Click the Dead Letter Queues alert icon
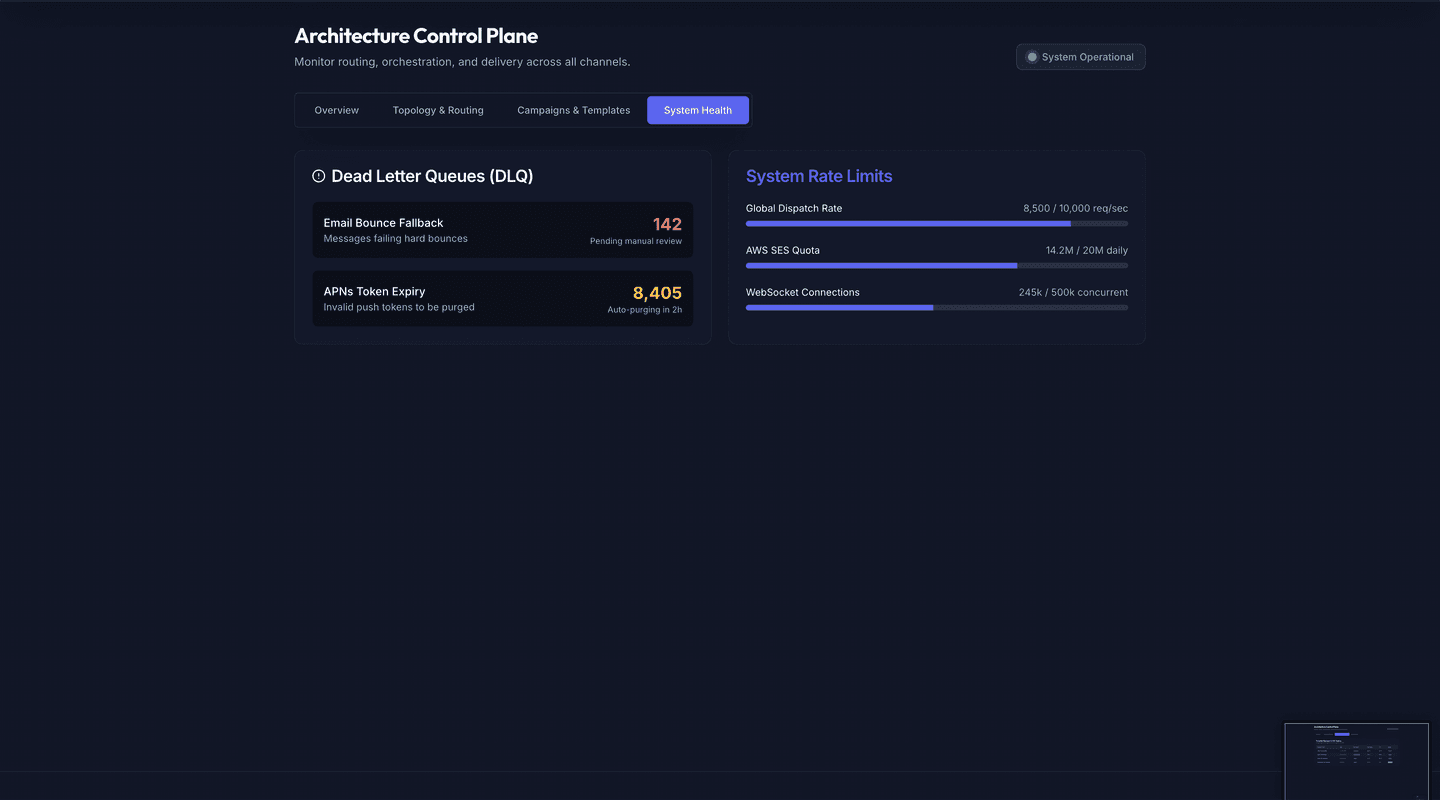The height and width of the screenshot is (800, 1440). [x=319, y=176]
